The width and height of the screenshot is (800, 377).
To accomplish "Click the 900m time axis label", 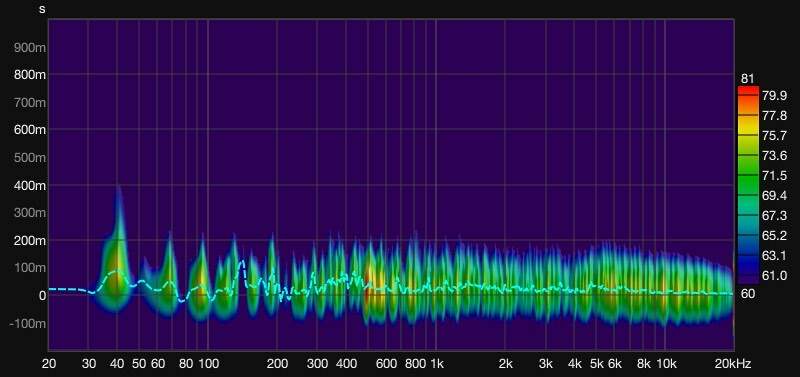I will point(30,47).
